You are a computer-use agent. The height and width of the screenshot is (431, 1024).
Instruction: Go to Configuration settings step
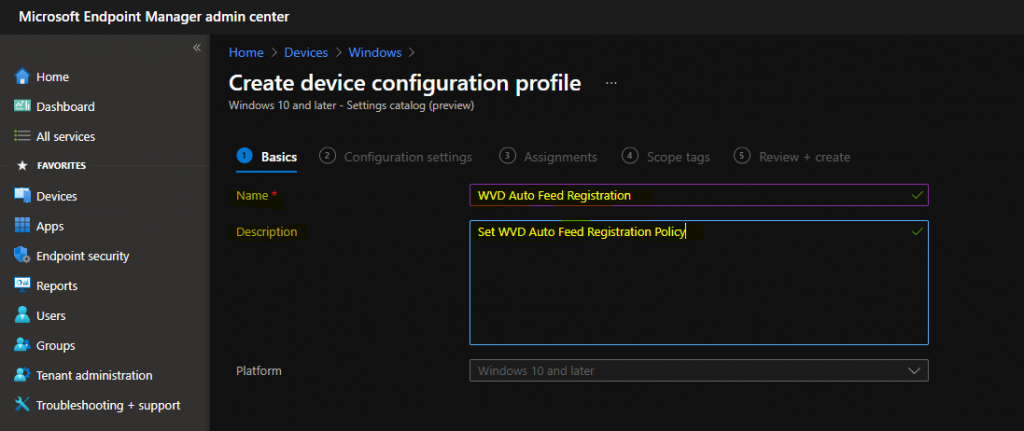(x=396, y=157)
